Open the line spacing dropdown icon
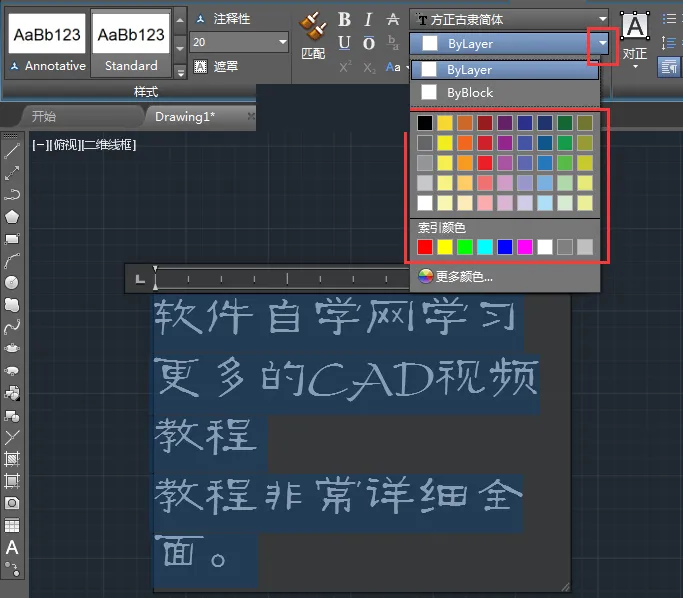 tap(669, 43)
